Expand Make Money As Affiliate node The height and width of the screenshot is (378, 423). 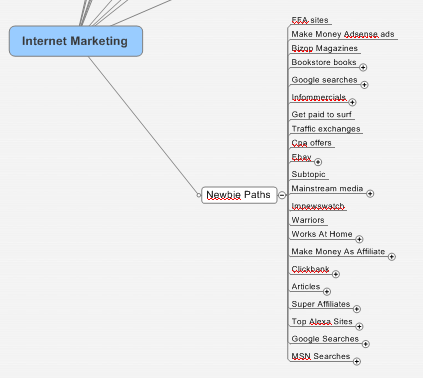pyautogui.click(x=392, y=257)
